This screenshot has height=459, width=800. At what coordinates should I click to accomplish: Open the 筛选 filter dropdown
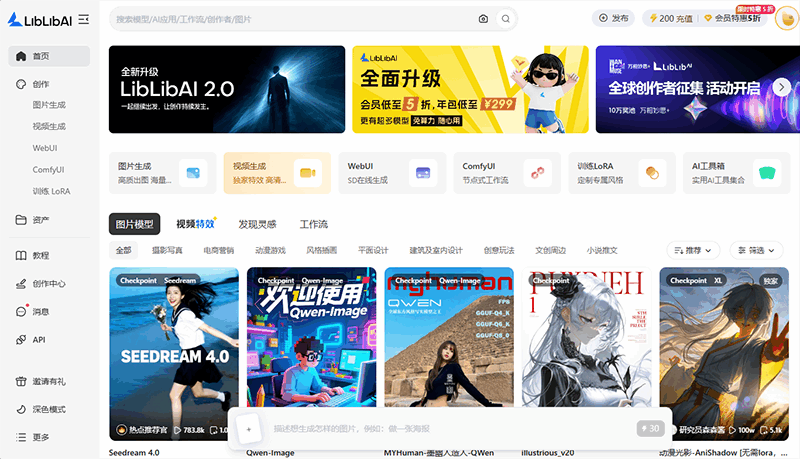tap(757, 250)
